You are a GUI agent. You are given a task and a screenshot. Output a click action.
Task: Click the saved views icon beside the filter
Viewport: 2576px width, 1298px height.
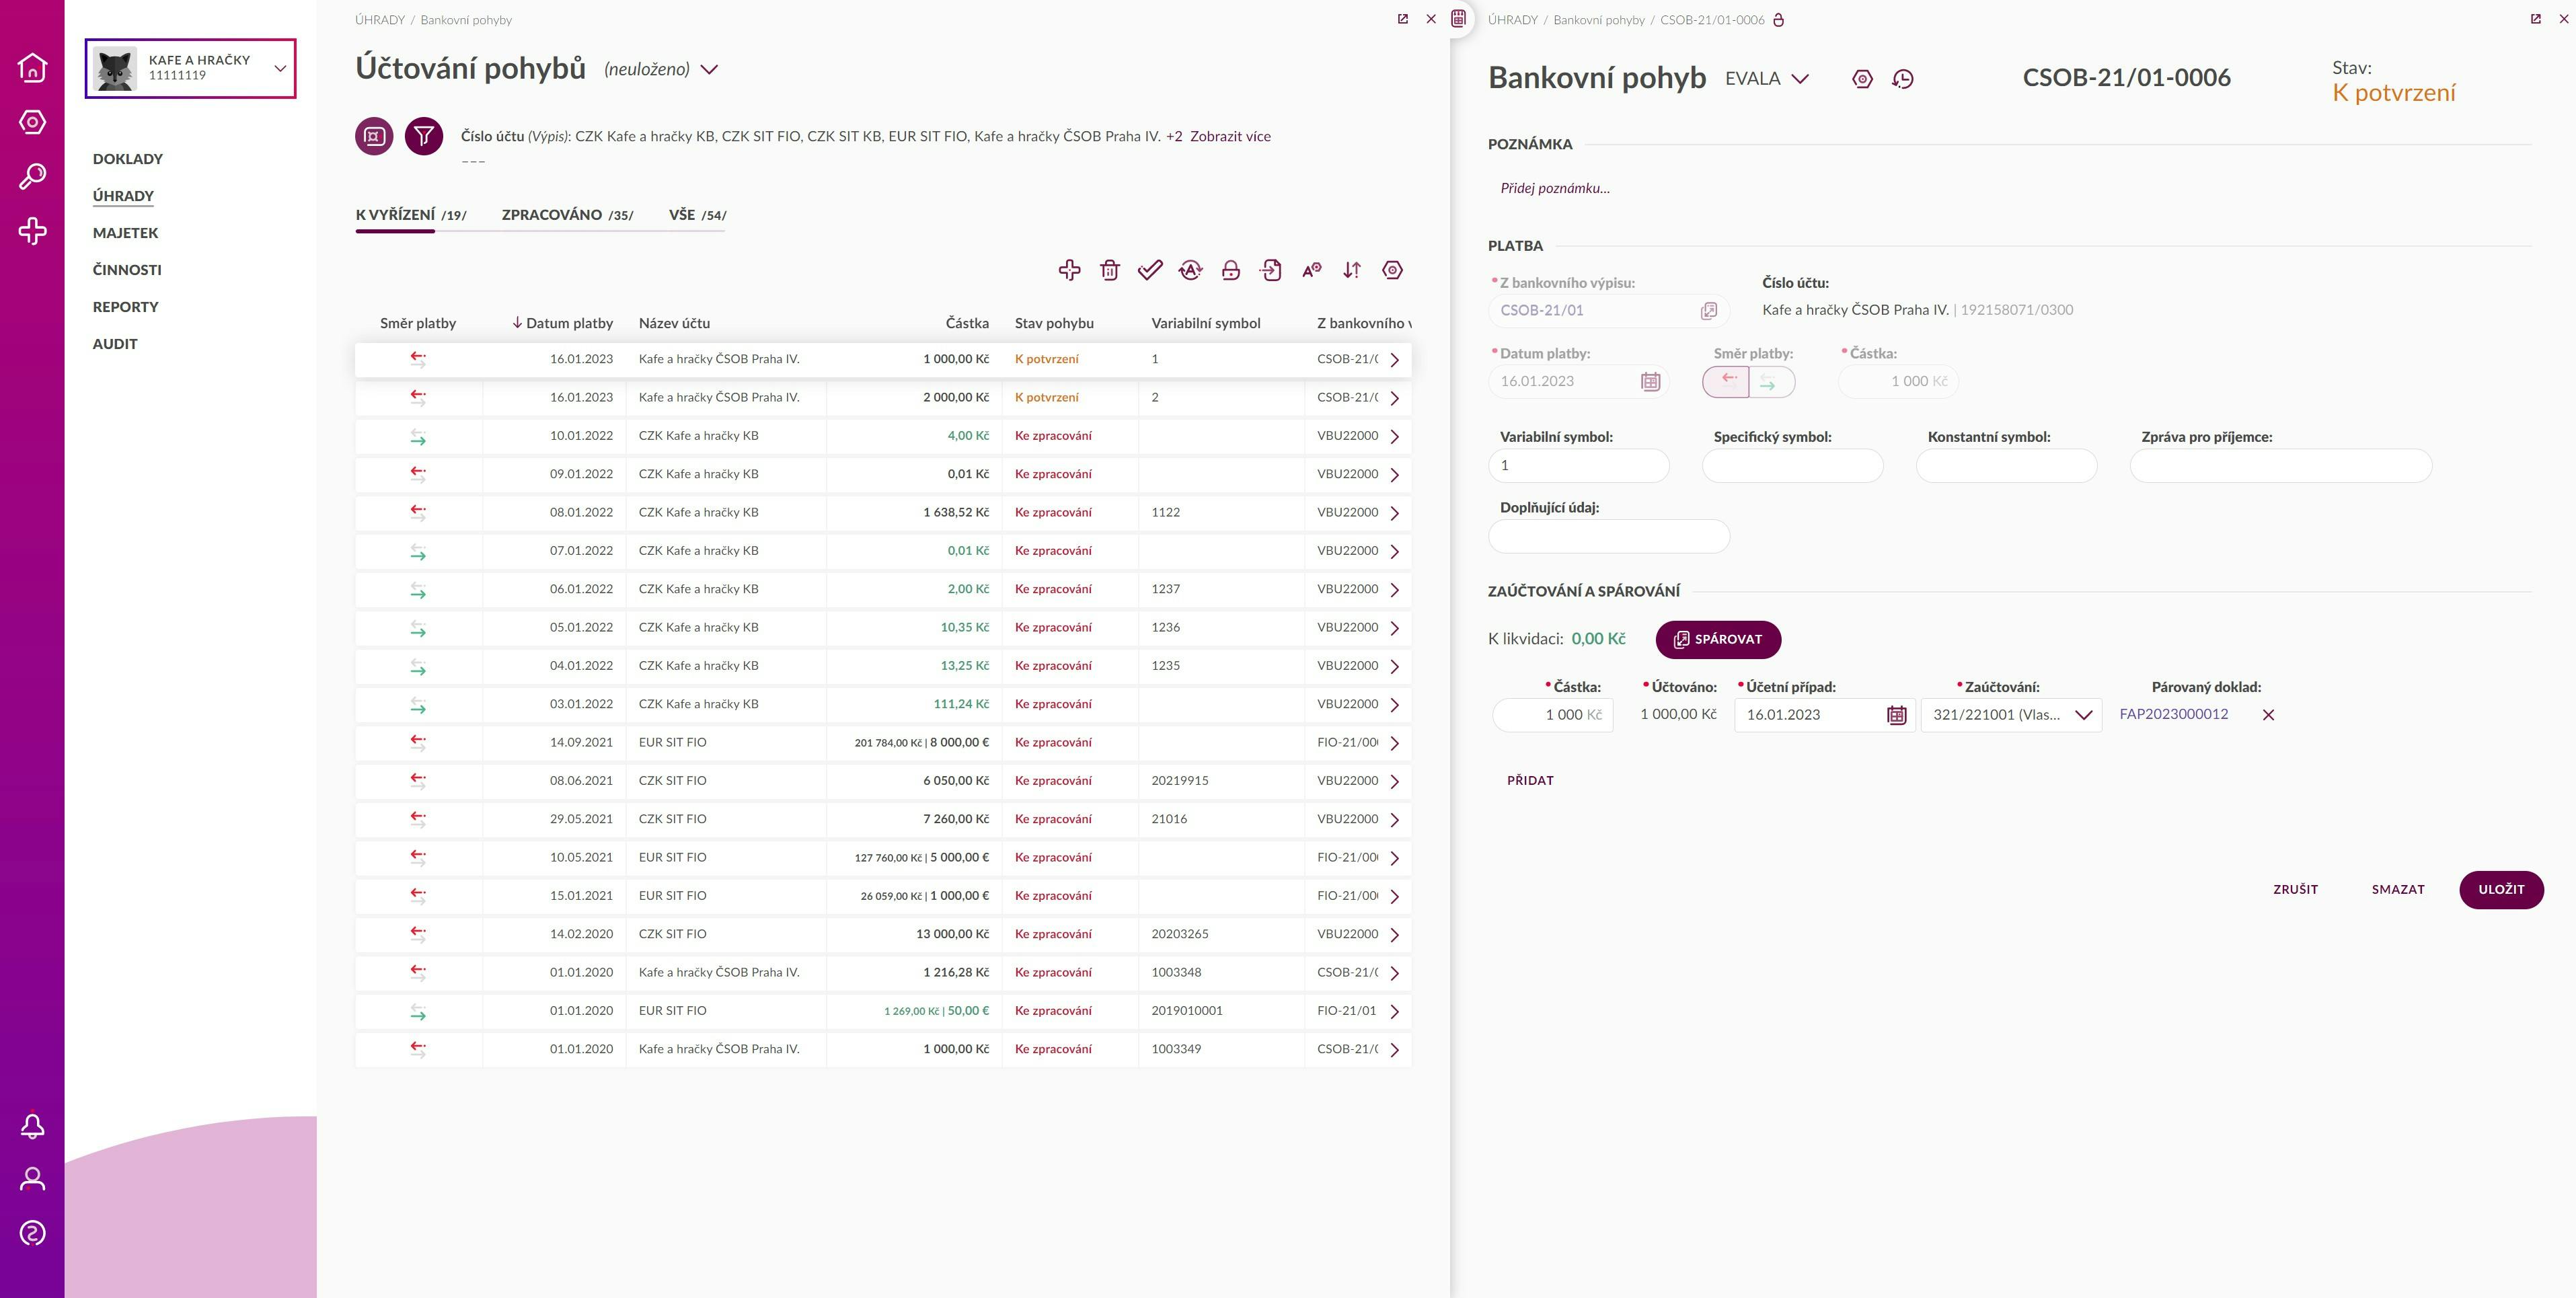click(374, 136)
